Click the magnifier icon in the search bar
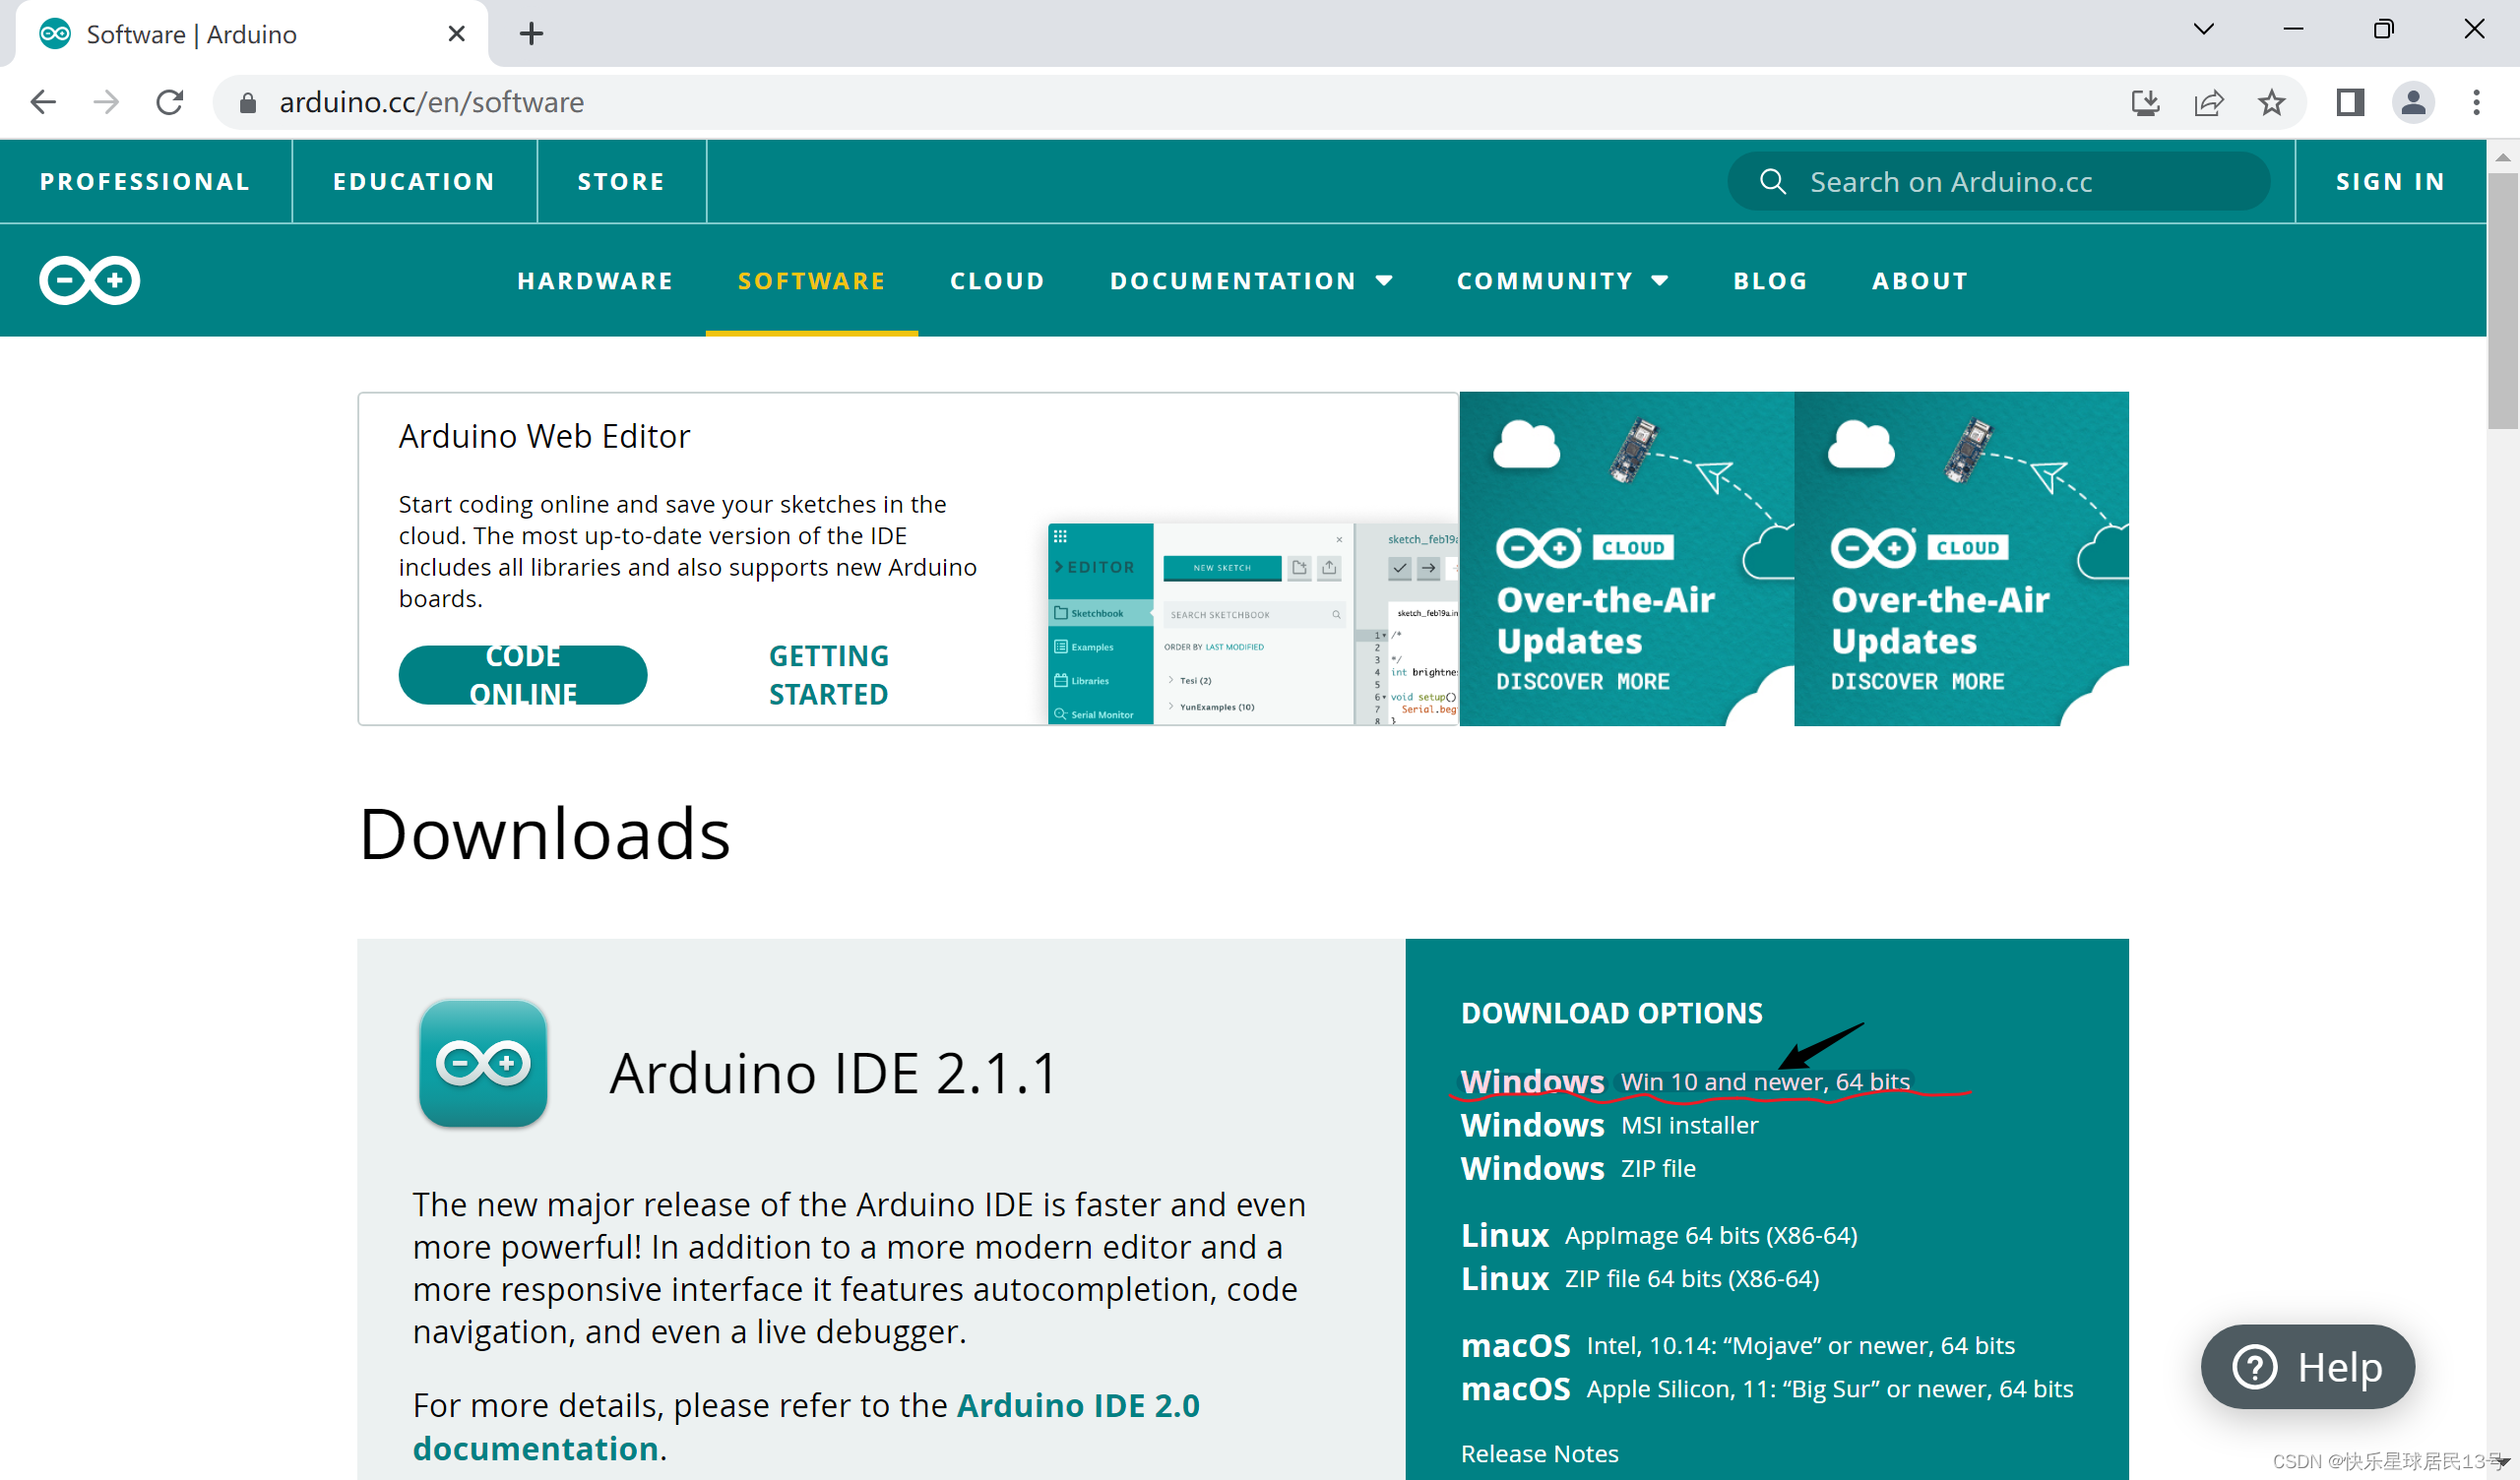 (1773, 181)
